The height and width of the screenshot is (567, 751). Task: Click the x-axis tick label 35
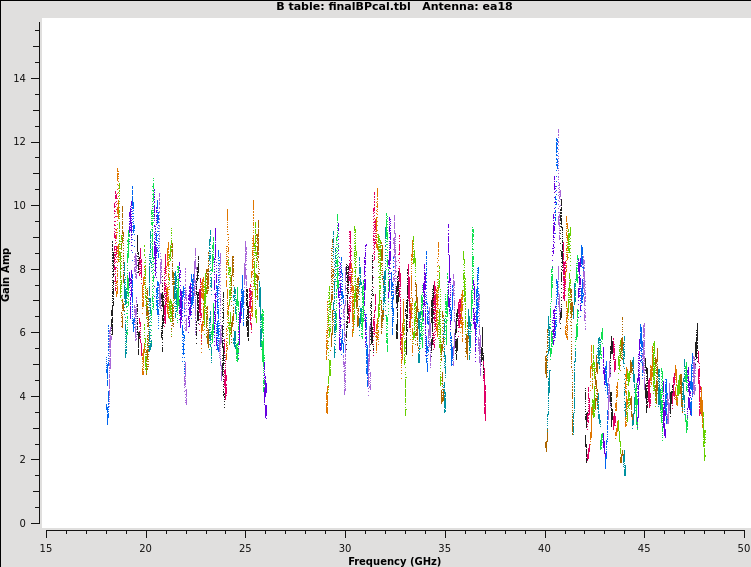tap(445, 548)
